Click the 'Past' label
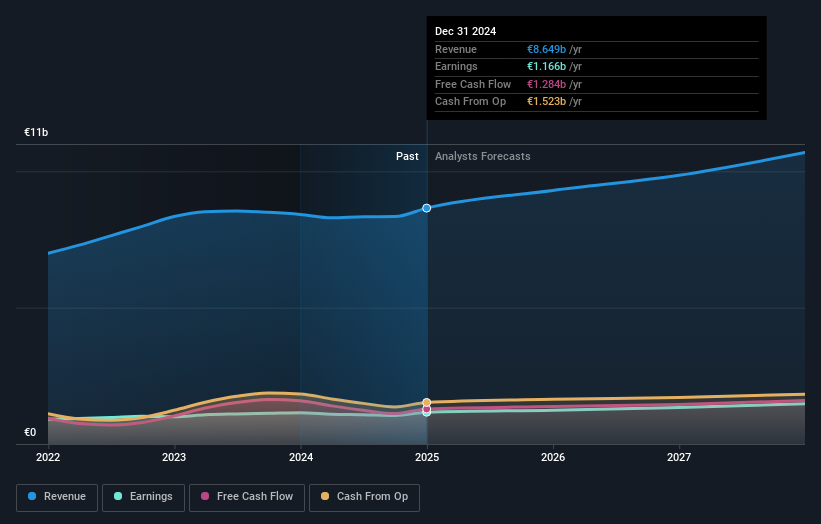The height and width of the screenshot is (524, 821). [x=407, y=157]
